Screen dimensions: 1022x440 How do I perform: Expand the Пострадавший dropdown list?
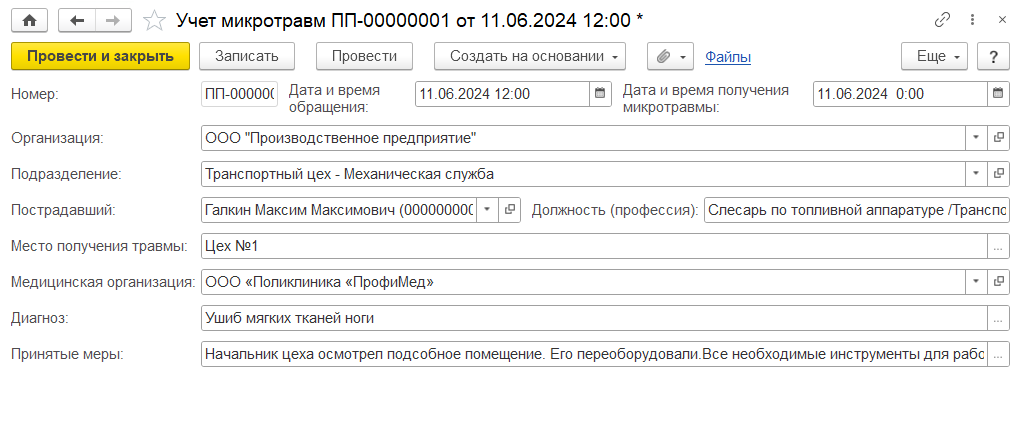(486, 210)
